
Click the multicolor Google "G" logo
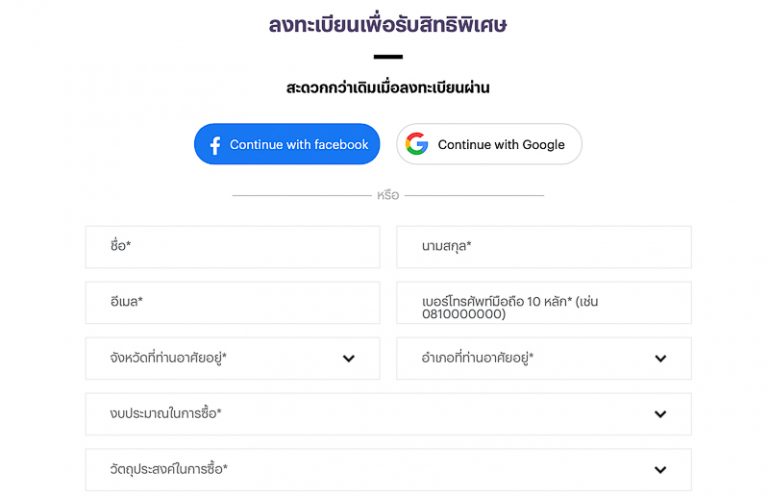[416, 144]
